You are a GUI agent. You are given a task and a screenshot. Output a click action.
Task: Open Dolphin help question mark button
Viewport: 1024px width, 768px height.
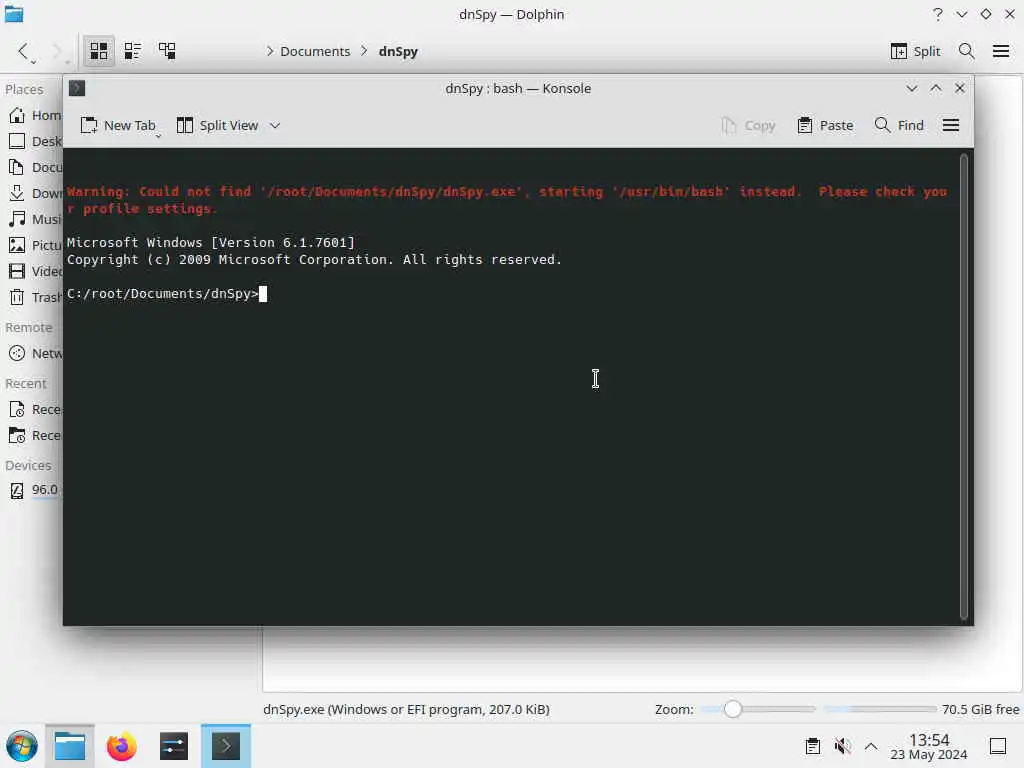938,14
